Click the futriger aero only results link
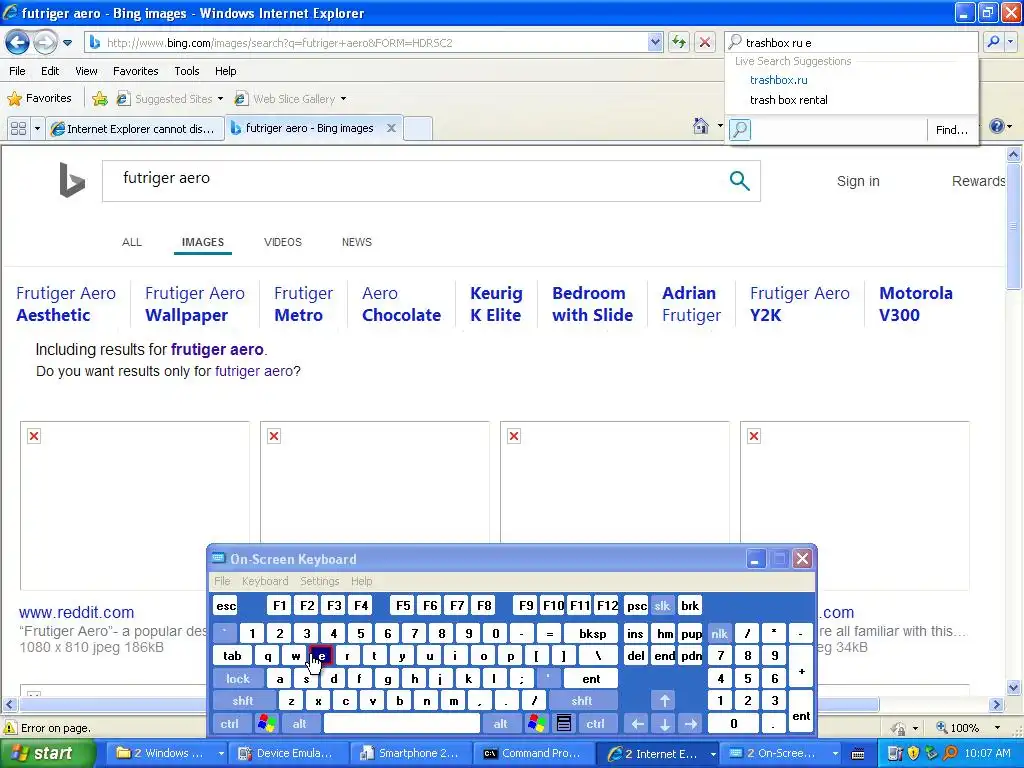The image size is (1024, 768). click(x=254, y=371)
